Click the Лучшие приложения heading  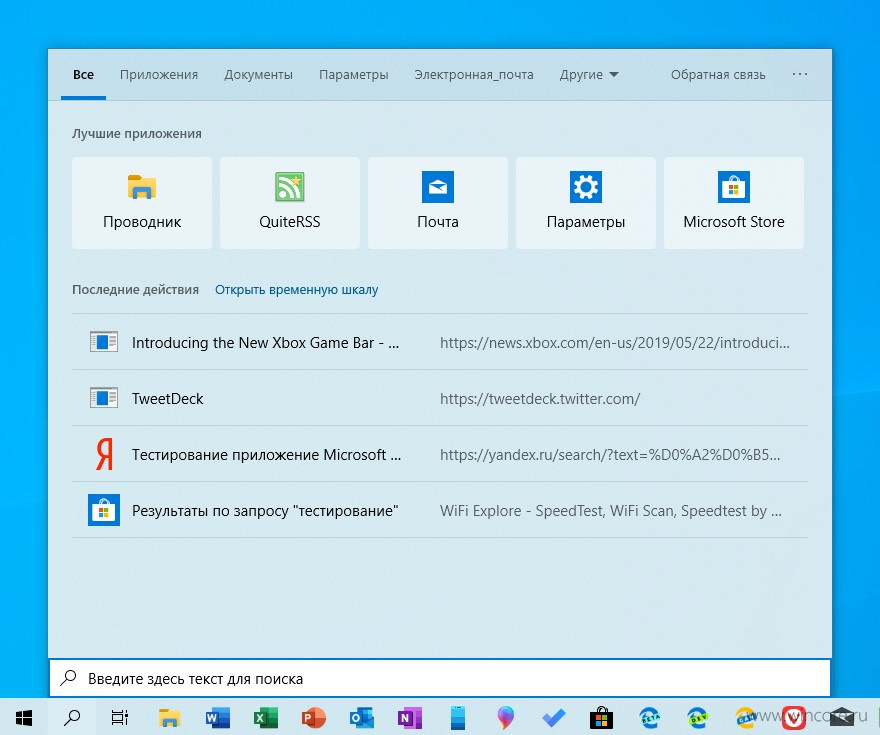136,134
